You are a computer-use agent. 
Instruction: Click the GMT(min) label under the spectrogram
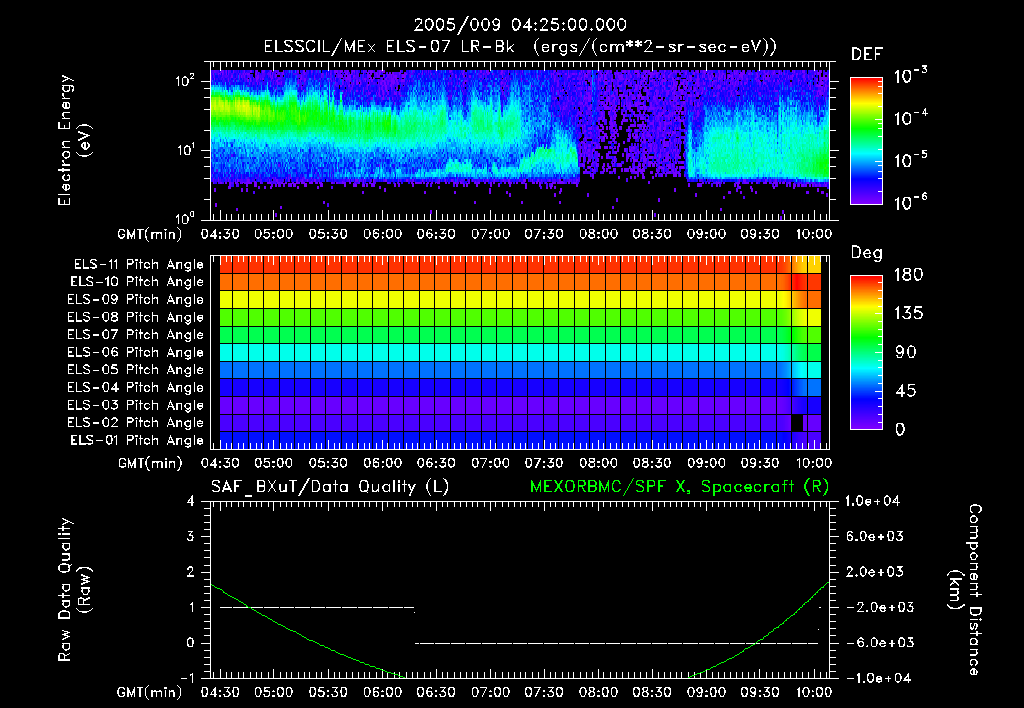point(149,234)
